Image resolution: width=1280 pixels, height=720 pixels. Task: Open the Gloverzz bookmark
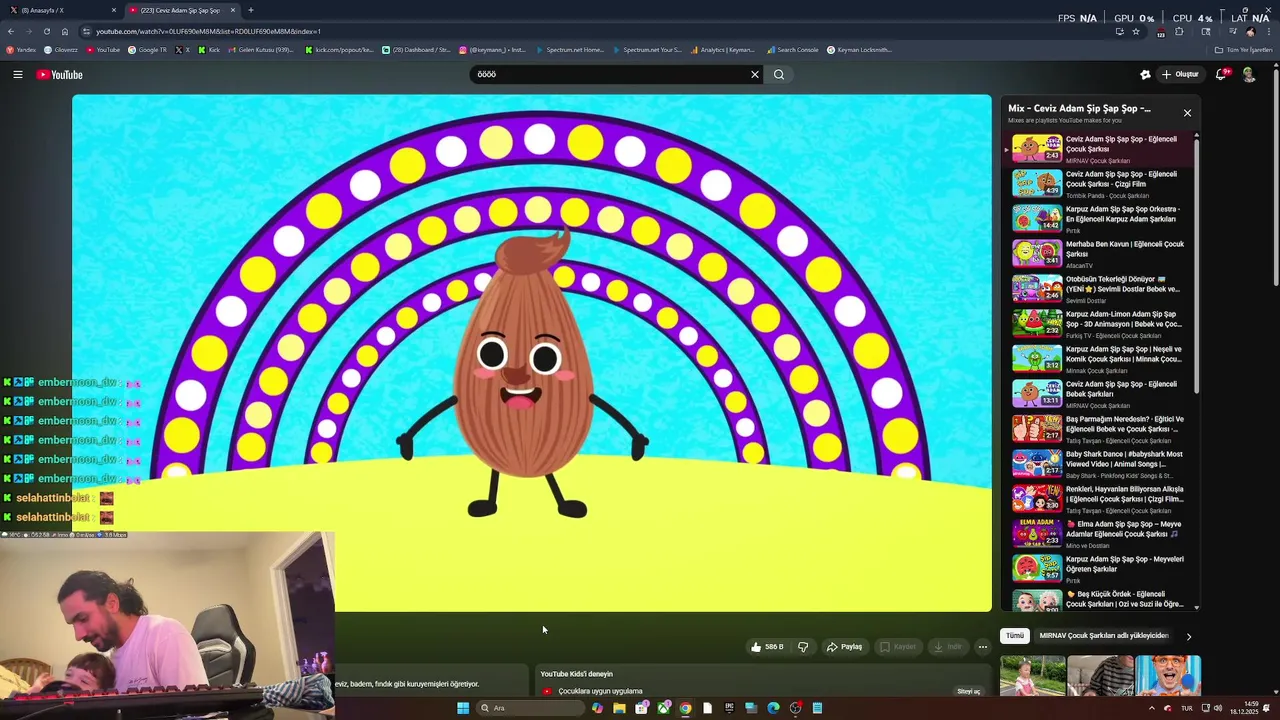coord(61,50)
